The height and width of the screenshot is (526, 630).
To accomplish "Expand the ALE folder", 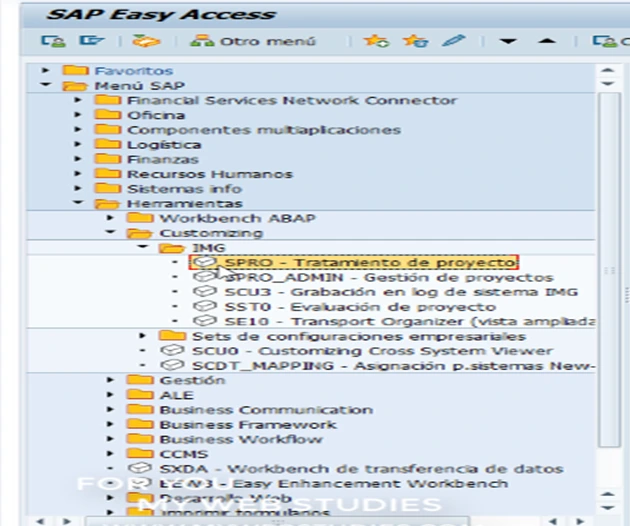I will coord(110,395).
